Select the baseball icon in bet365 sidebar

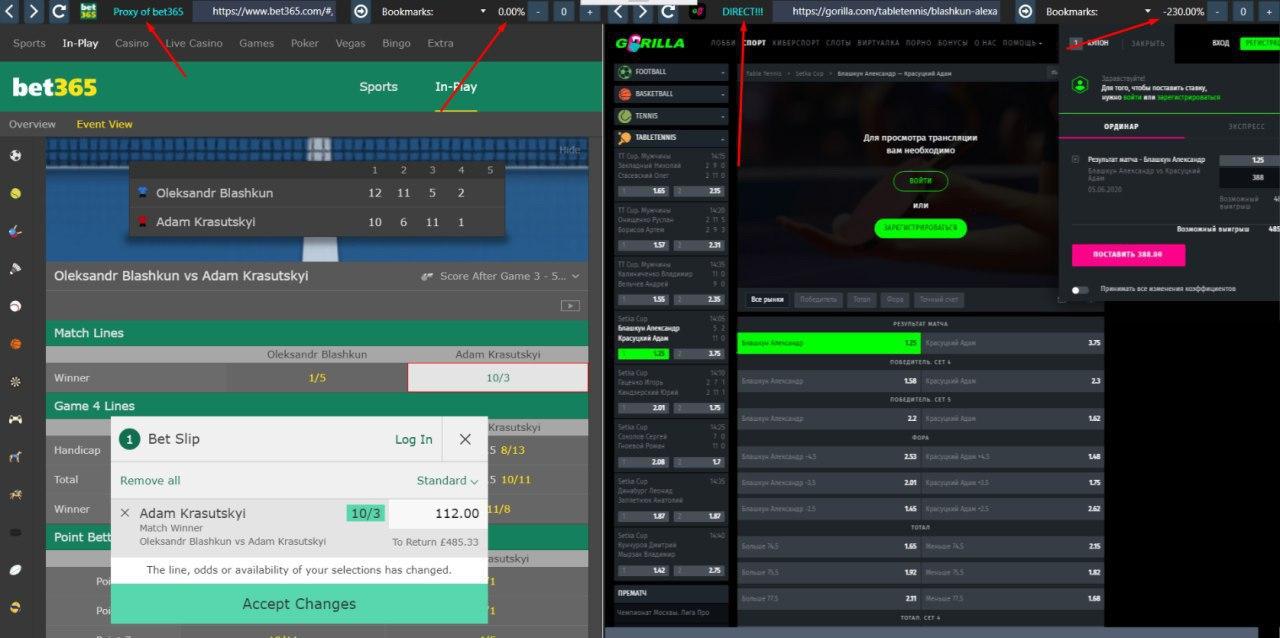(15, 306)
